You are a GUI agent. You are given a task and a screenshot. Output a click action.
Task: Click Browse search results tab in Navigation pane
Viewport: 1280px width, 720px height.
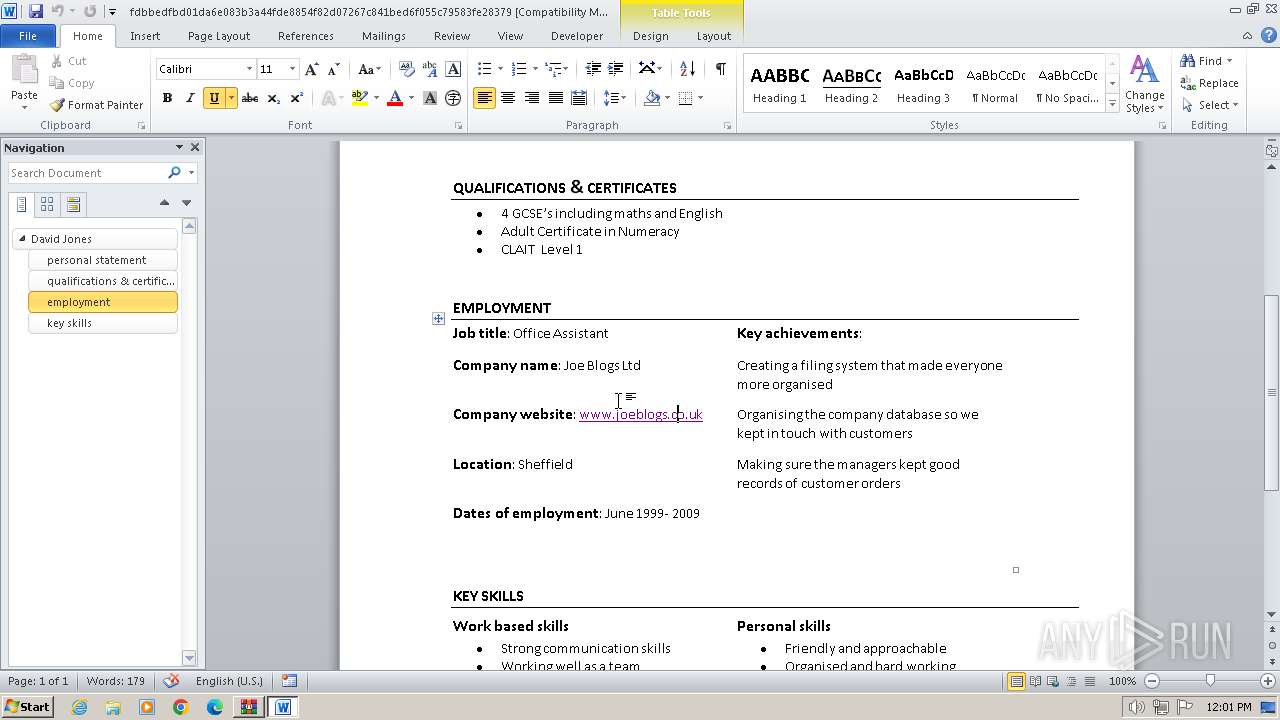click(73, 204)
